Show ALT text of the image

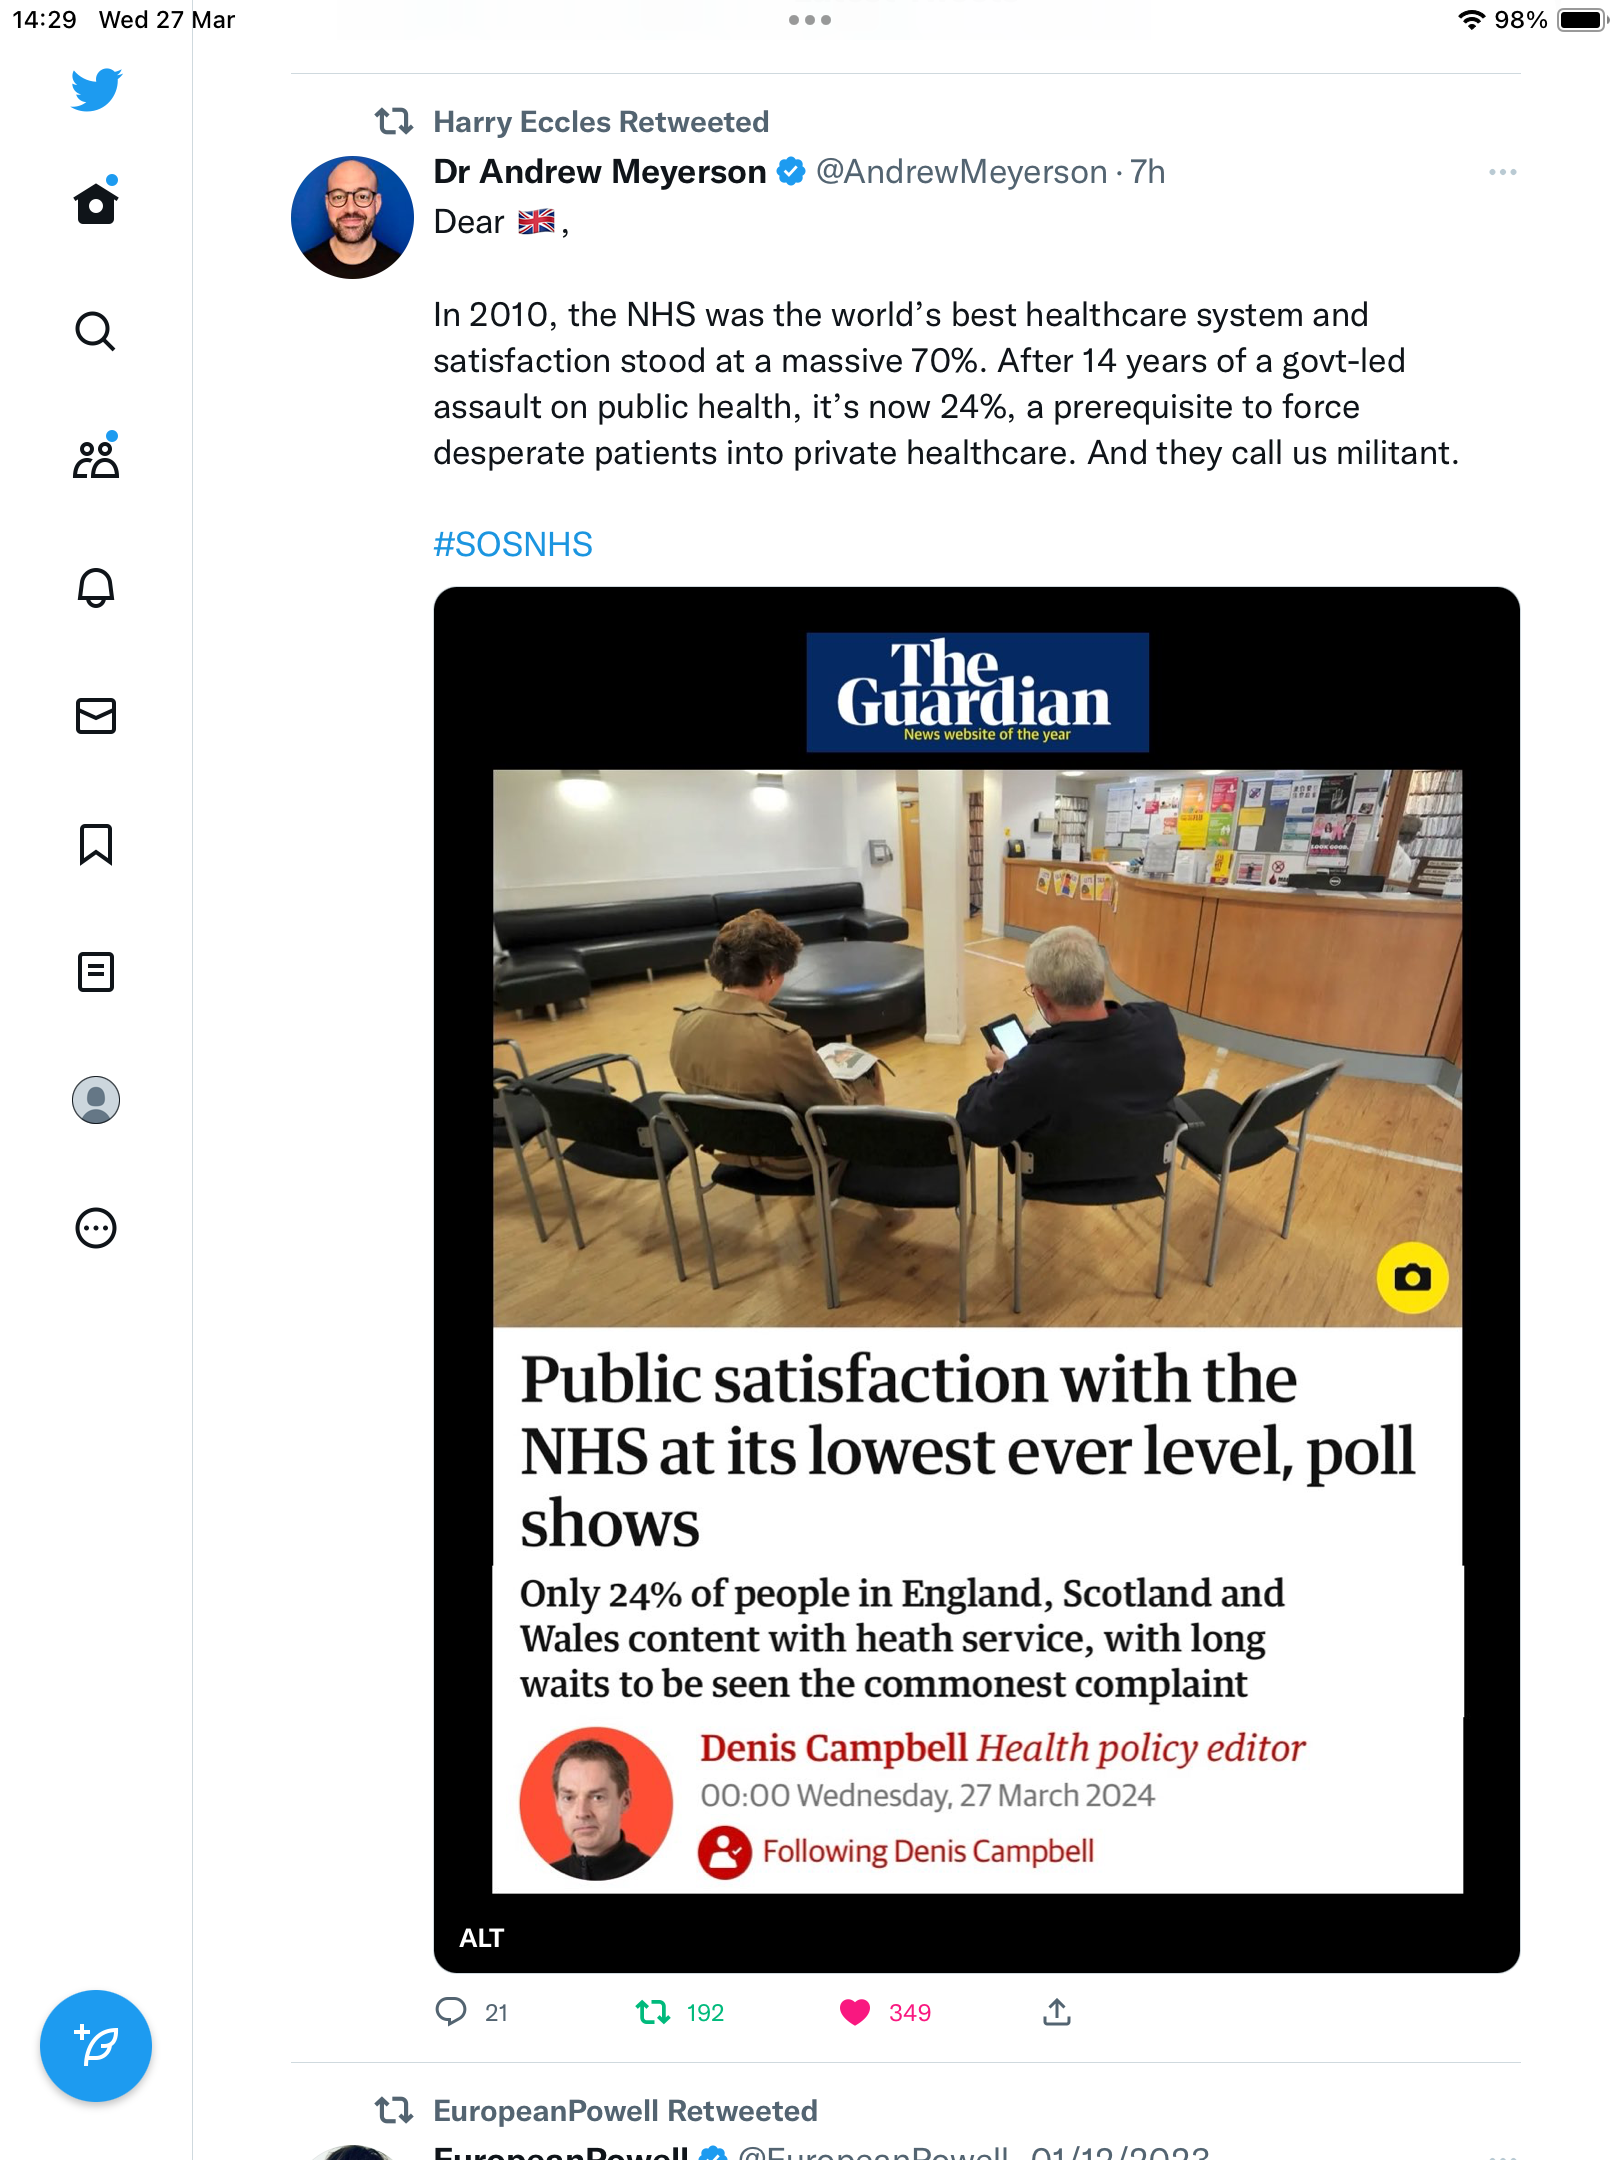(481, 1938)
